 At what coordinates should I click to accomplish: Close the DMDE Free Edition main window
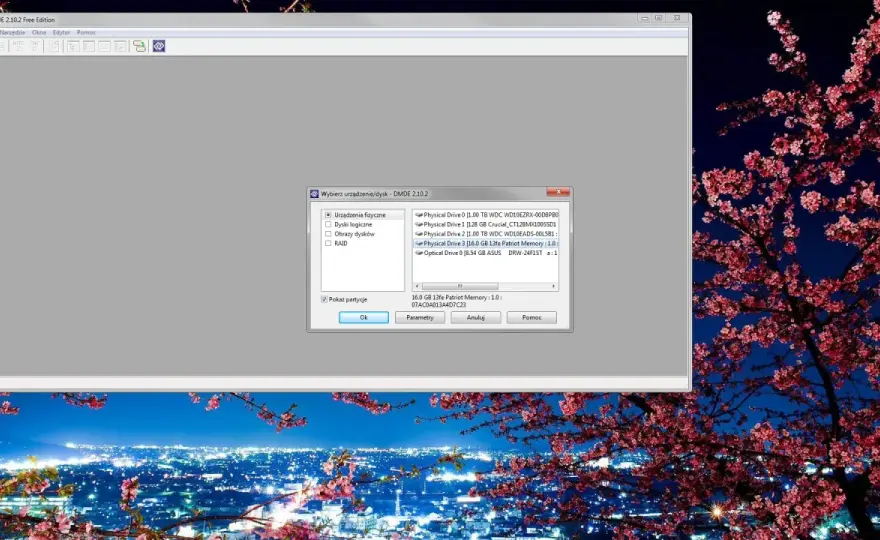[677, 18]
